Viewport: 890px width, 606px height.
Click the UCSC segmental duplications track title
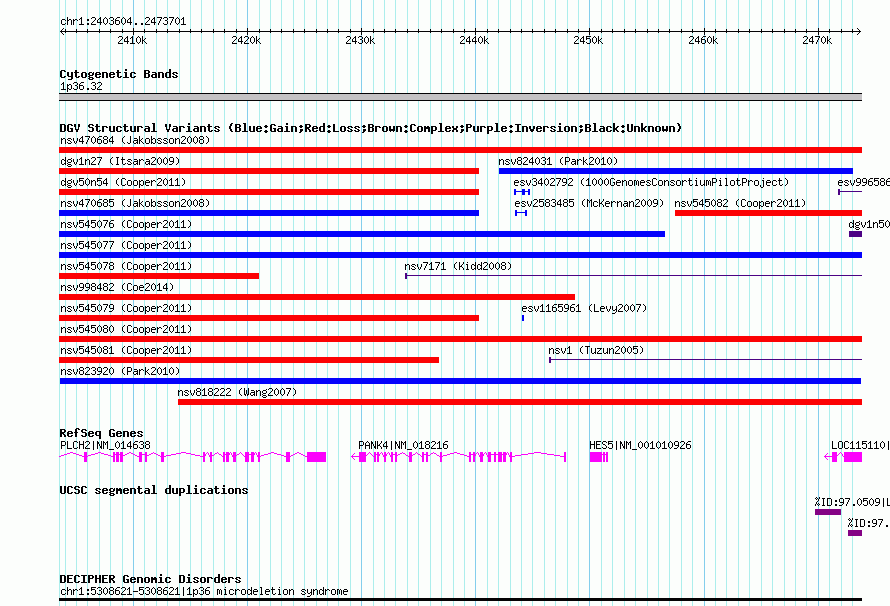point(153,490)
